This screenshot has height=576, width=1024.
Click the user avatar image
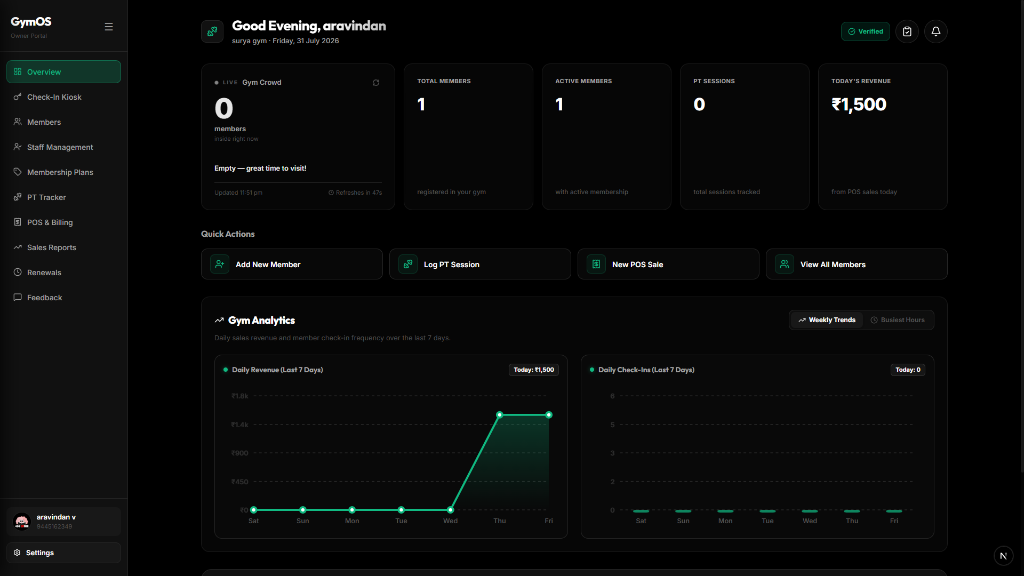[x=22, y=521]
